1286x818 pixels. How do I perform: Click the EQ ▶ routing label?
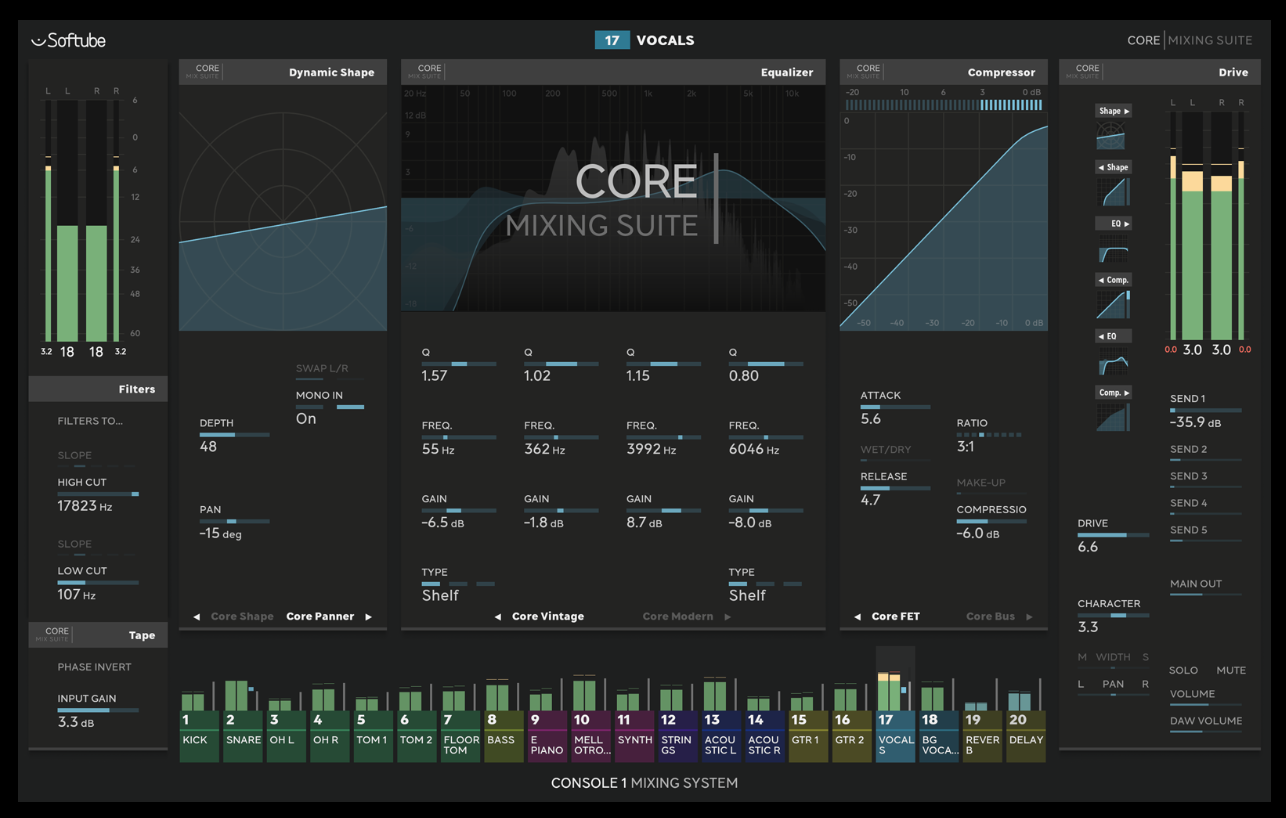click(x=1113, y=223)
